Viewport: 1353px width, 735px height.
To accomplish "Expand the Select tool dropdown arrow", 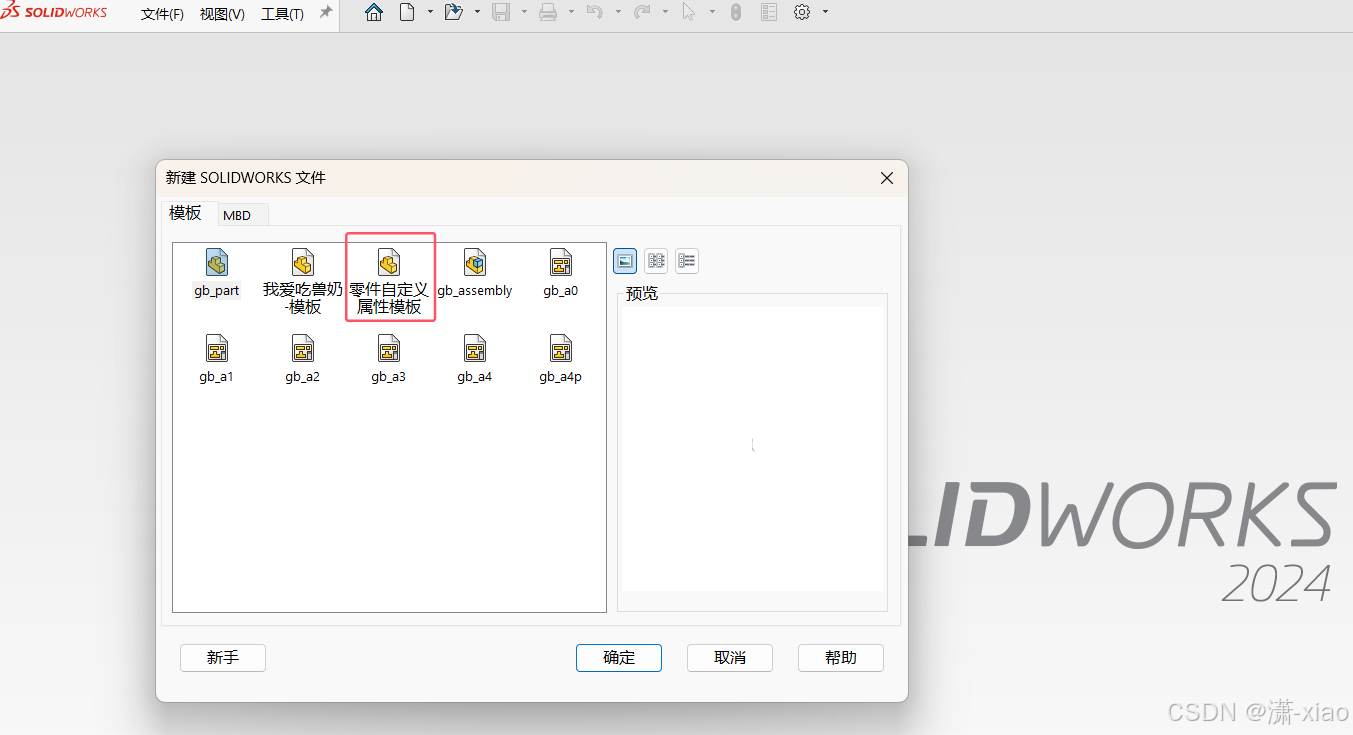I will pos(712,13).
